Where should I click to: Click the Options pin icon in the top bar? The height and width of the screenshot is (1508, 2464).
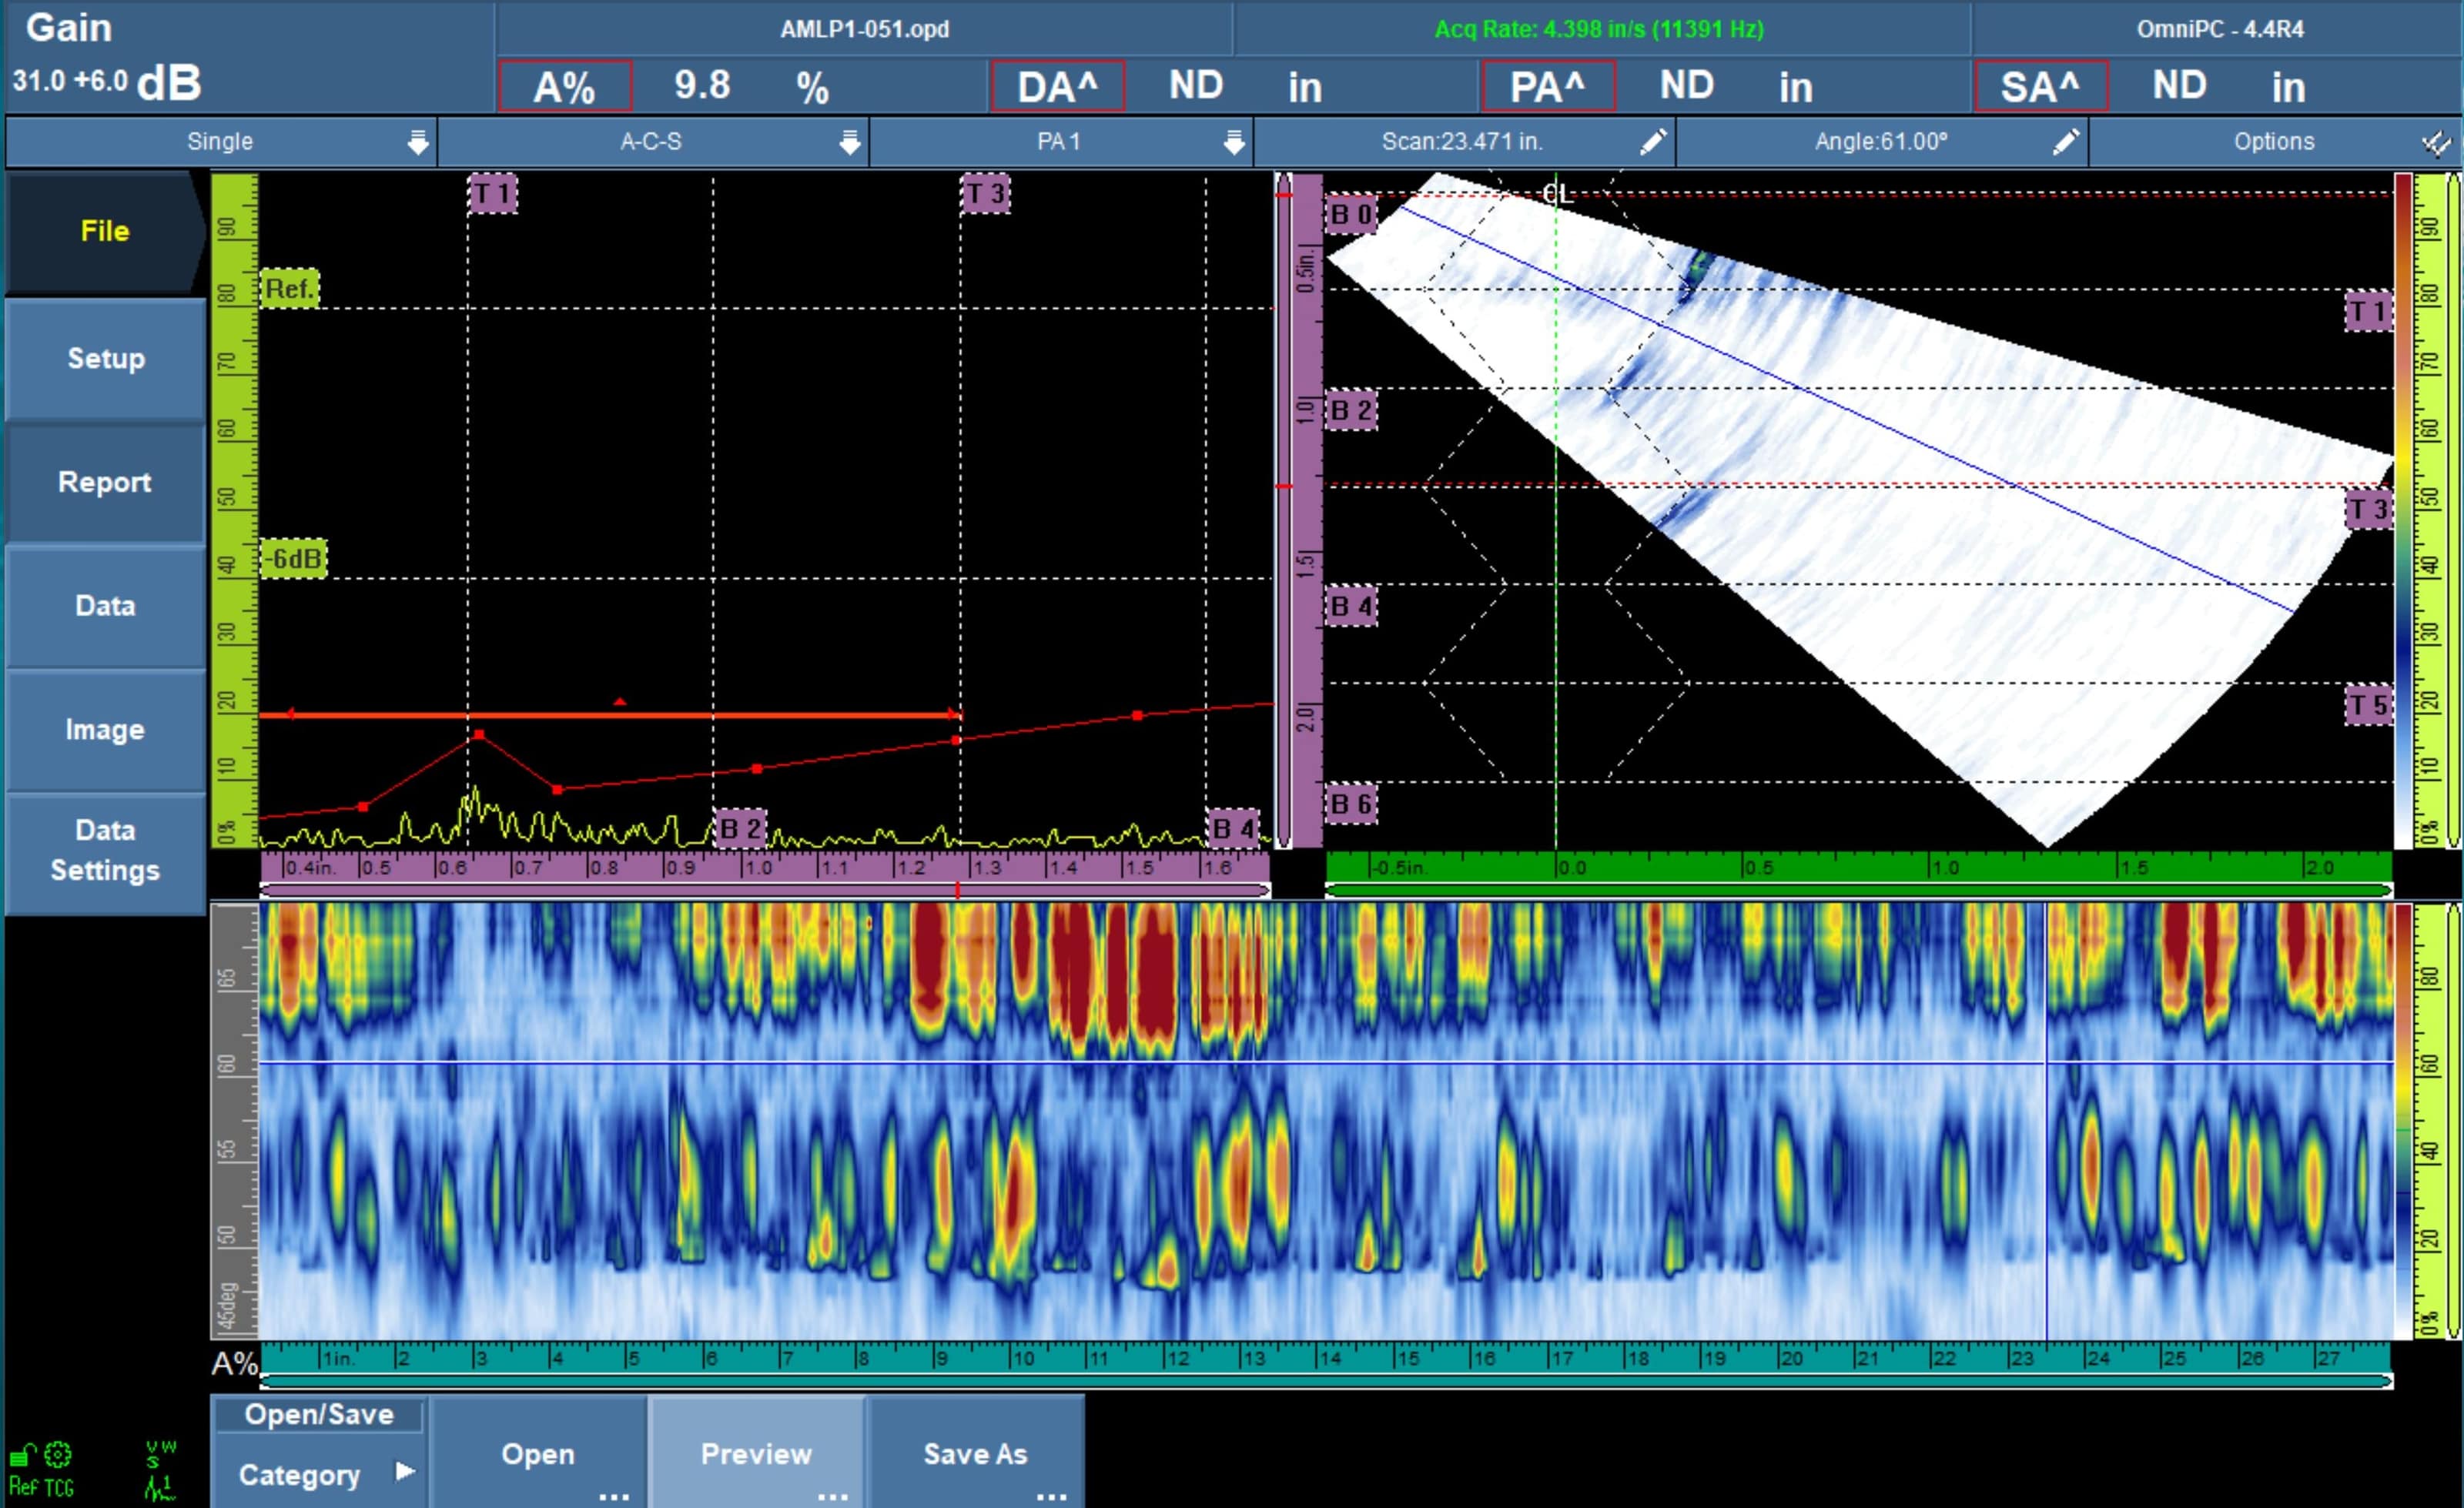click(x=2436, y=143)
